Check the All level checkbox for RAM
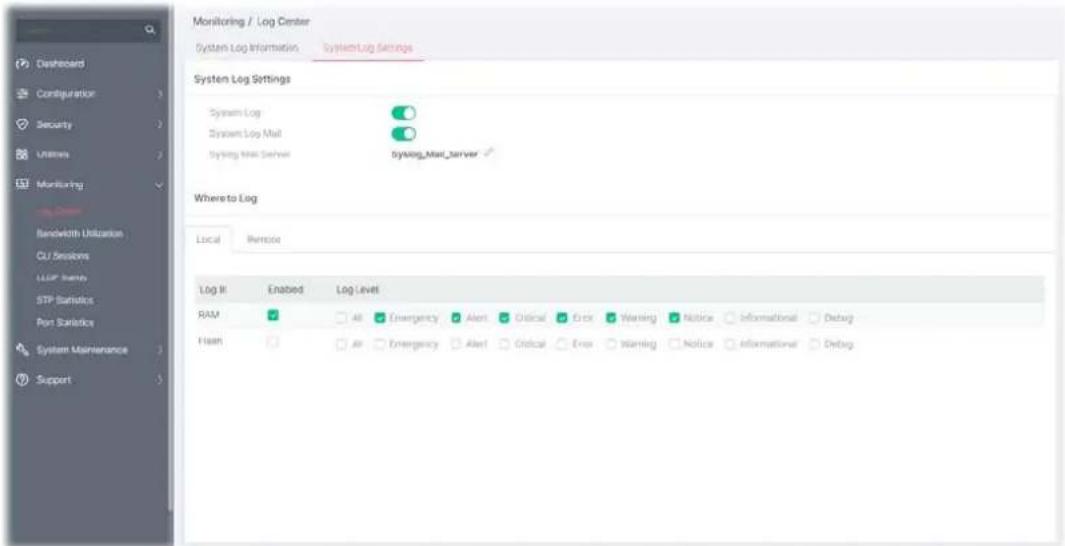The width and height of the screenshot is (1065, 546). click(342, 317)
